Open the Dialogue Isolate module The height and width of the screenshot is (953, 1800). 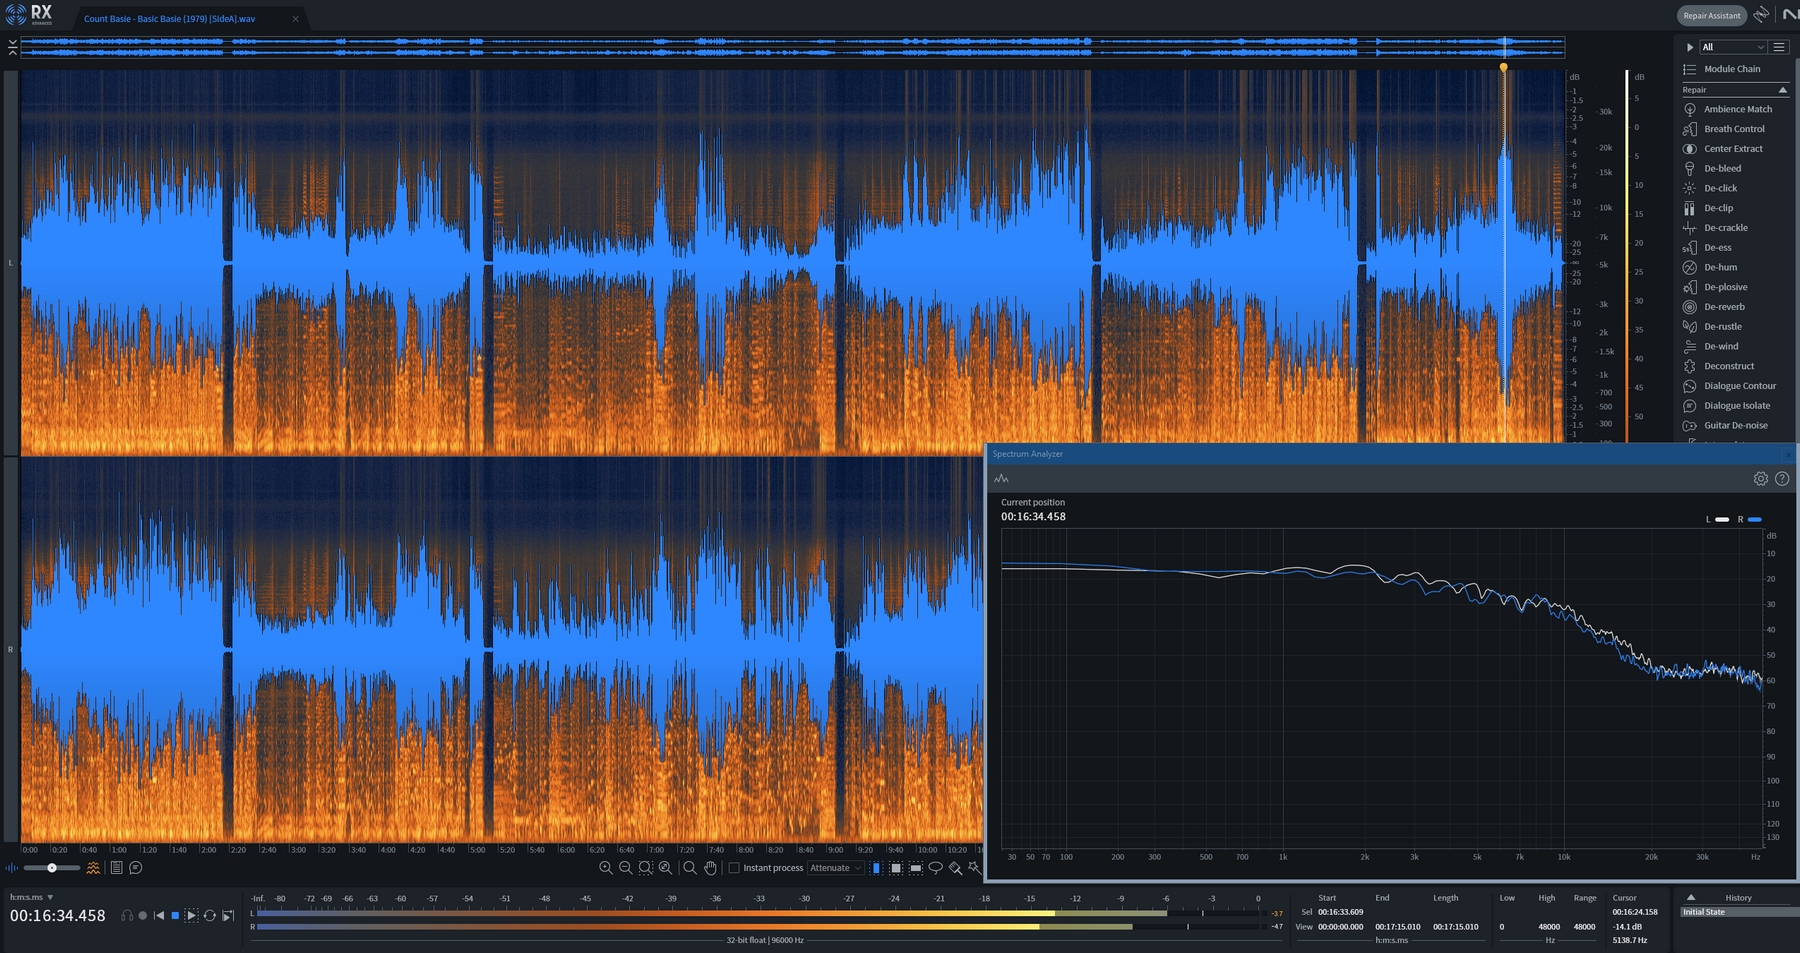1736,406
